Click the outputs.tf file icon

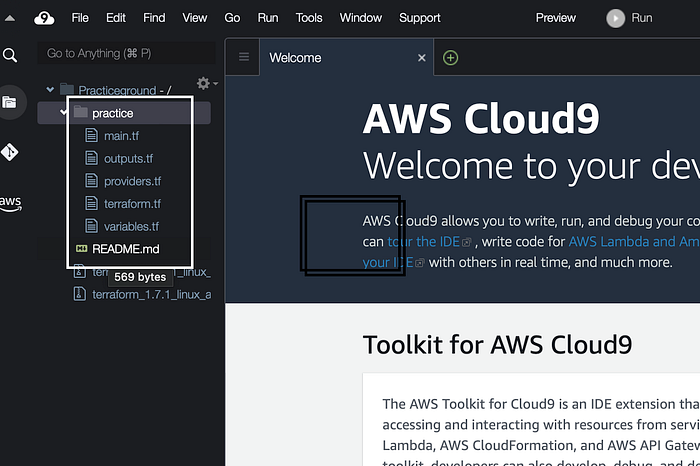click(92, 158)
